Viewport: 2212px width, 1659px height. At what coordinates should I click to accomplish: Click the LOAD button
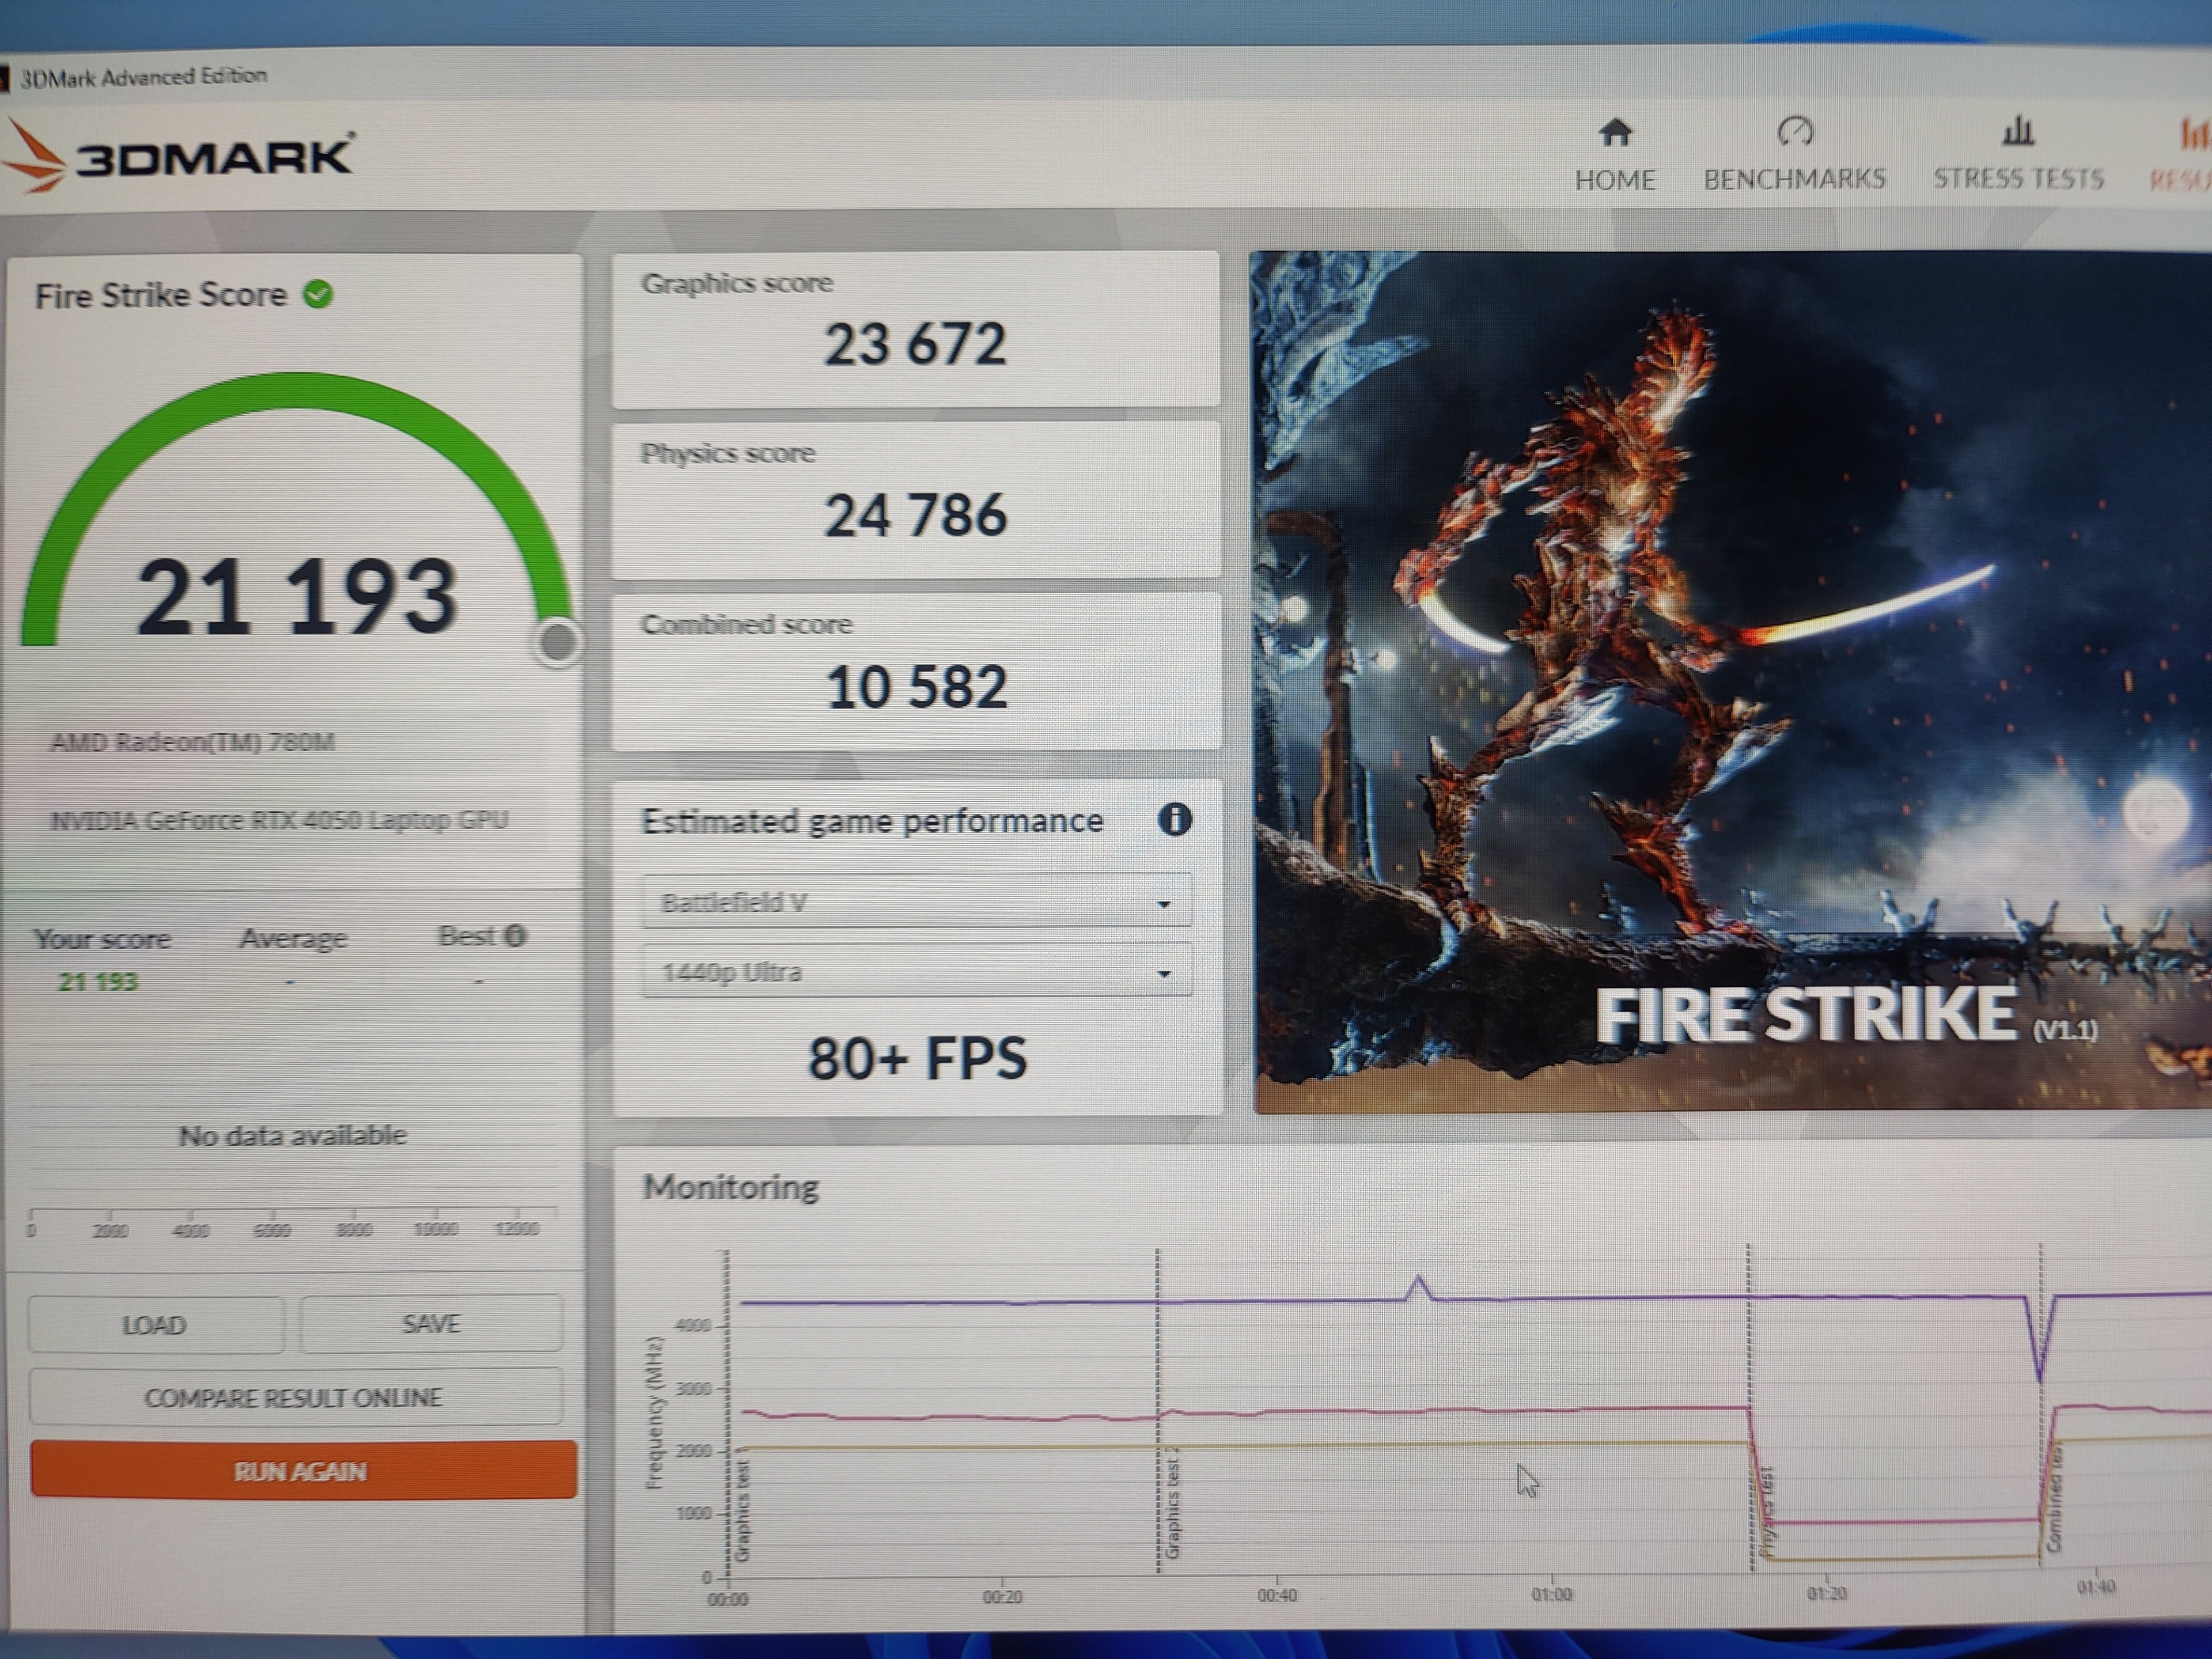pyautogui.click(x=155, y=1325)
